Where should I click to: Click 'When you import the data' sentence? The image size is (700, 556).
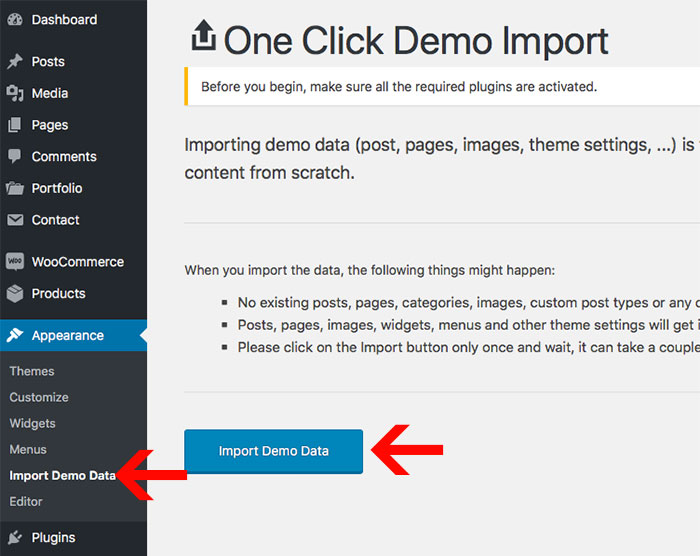point(370,270)
